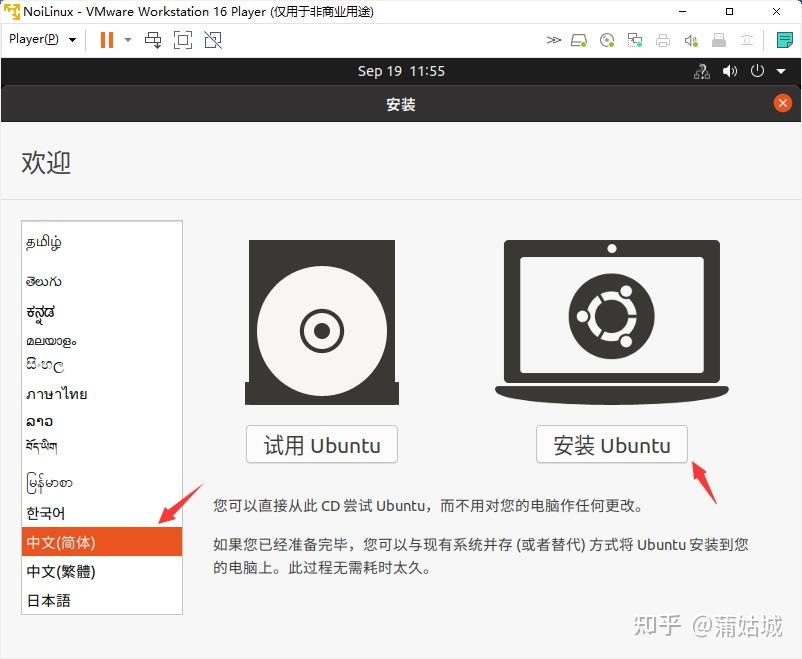This screenshot has width=802, height=659.
Task: Click the sound device icon in VMware toolbar
Action: click(690, 40)
